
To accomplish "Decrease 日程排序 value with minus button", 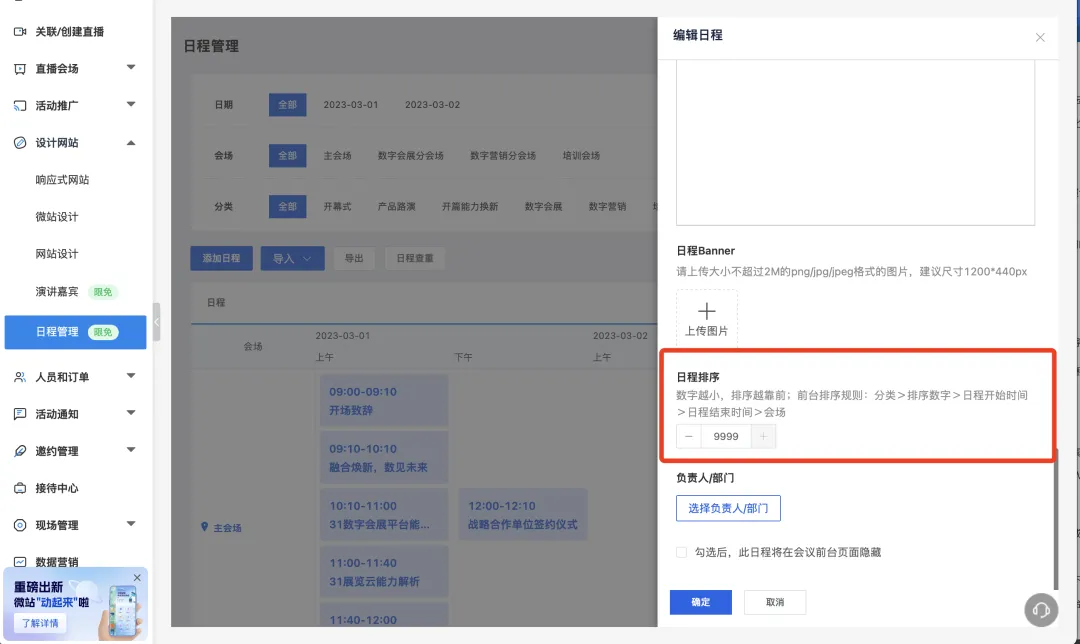I will pos(689,436).
